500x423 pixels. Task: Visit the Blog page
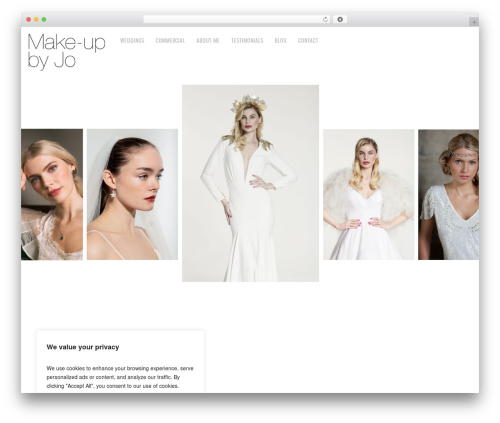(x=280, y=41)
